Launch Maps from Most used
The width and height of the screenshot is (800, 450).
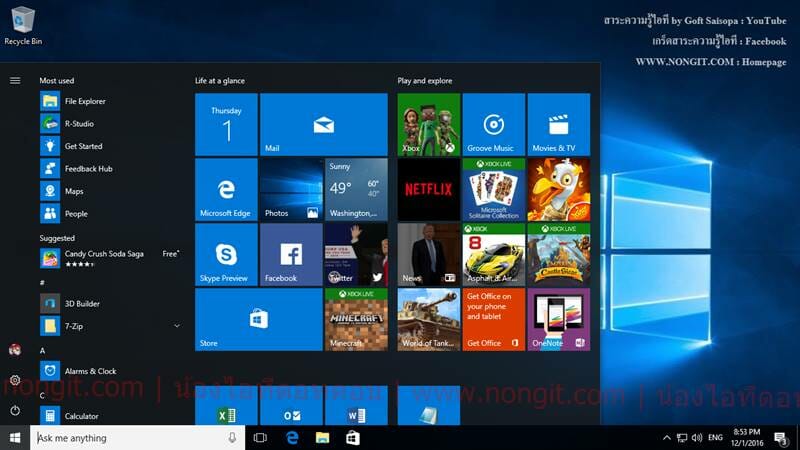click(110, 191)
